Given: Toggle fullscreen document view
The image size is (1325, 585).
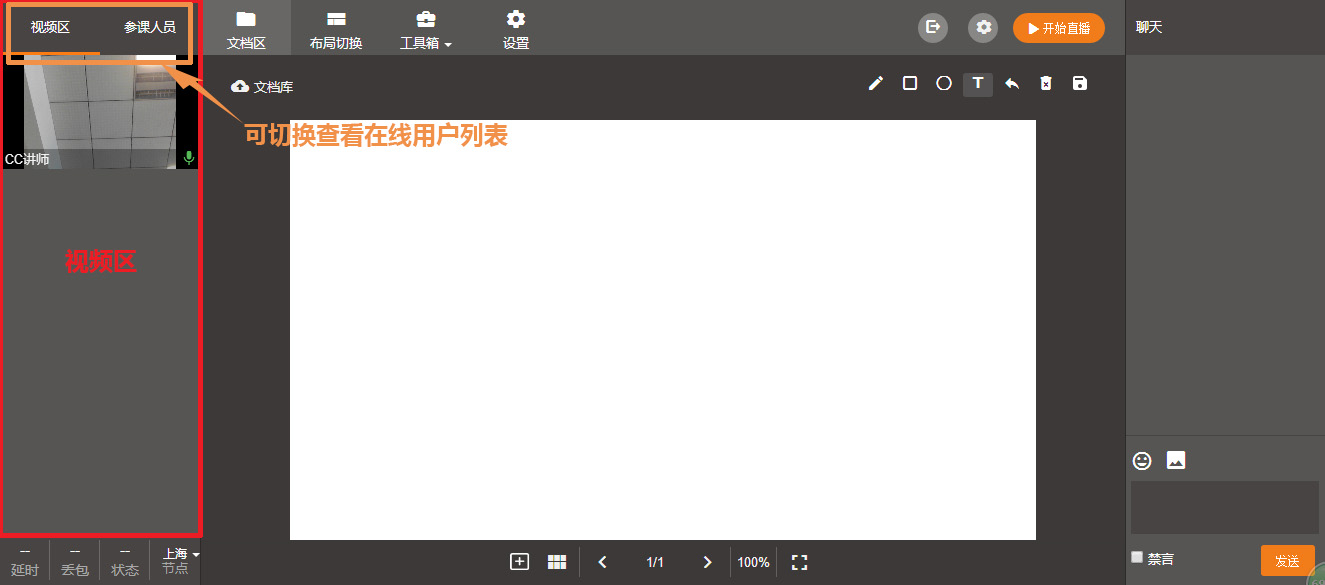Looking at the screenshot, I should click(799, 562).
